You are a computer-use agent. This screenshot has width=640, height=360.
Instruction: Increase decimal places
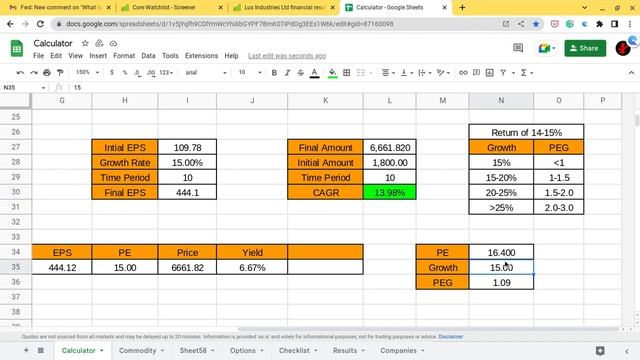click(151, 73)
